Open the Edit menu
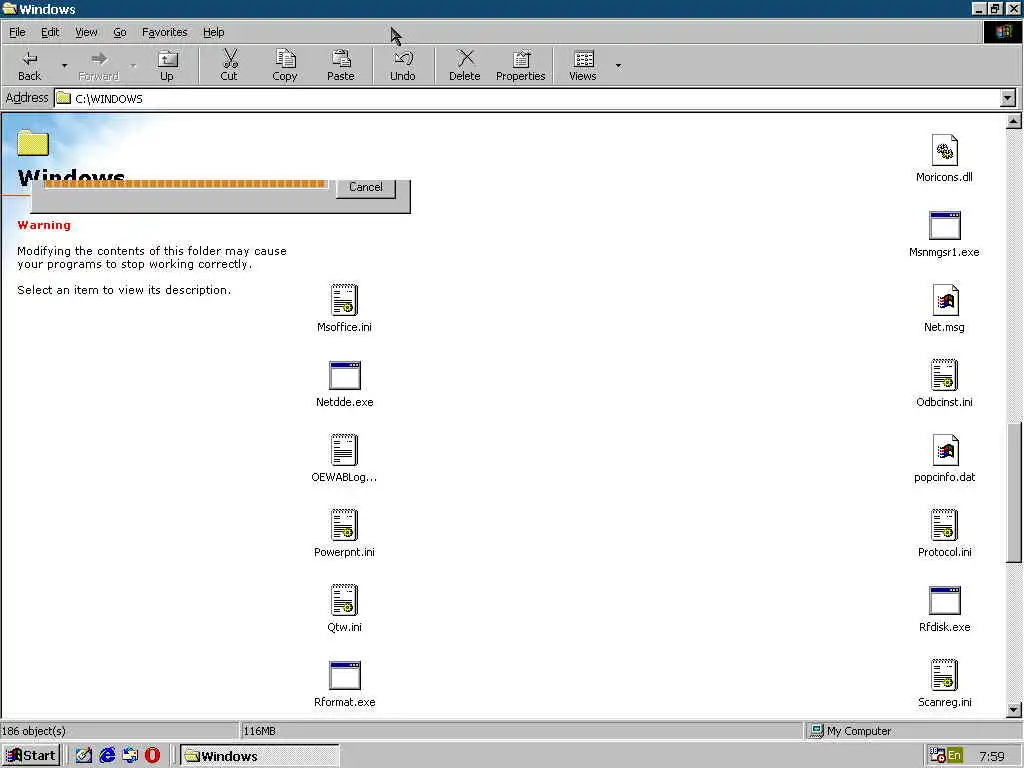The height and width of the screenshot is (768, 1024). (x=50, y=32)
